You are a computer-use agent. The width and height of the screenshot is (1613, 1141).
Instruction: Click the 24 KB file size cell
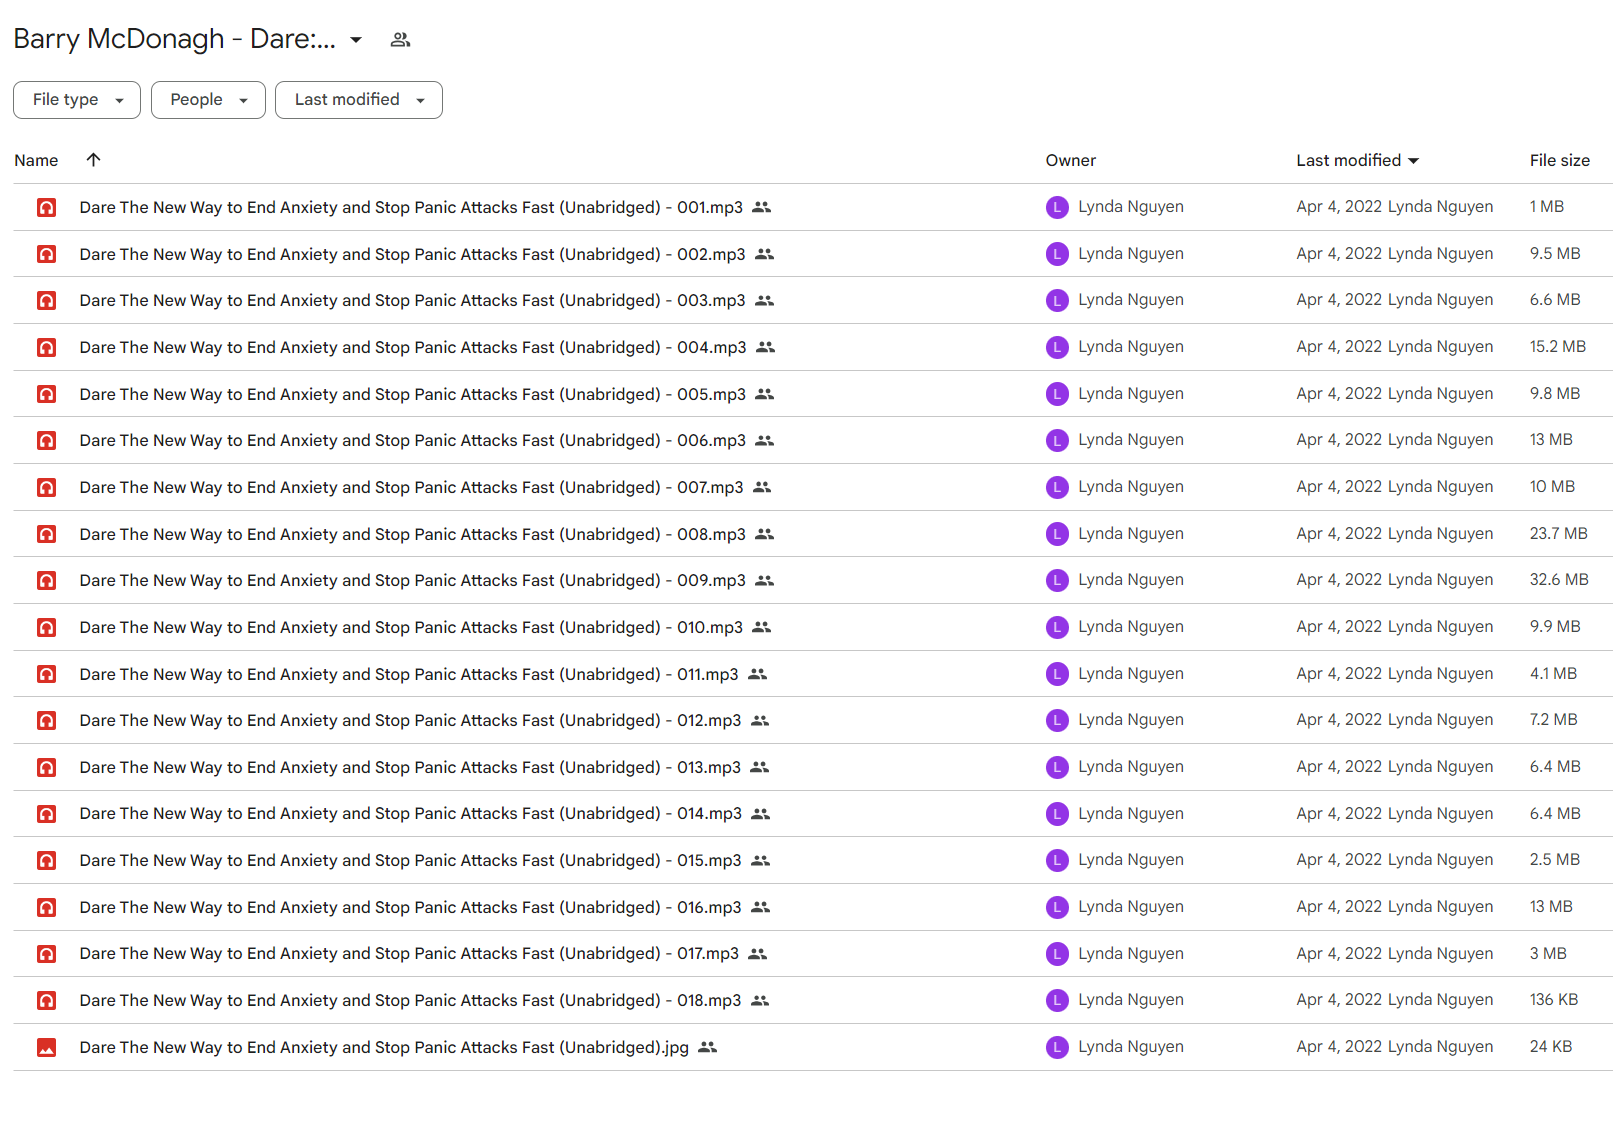point(1551,1047)
